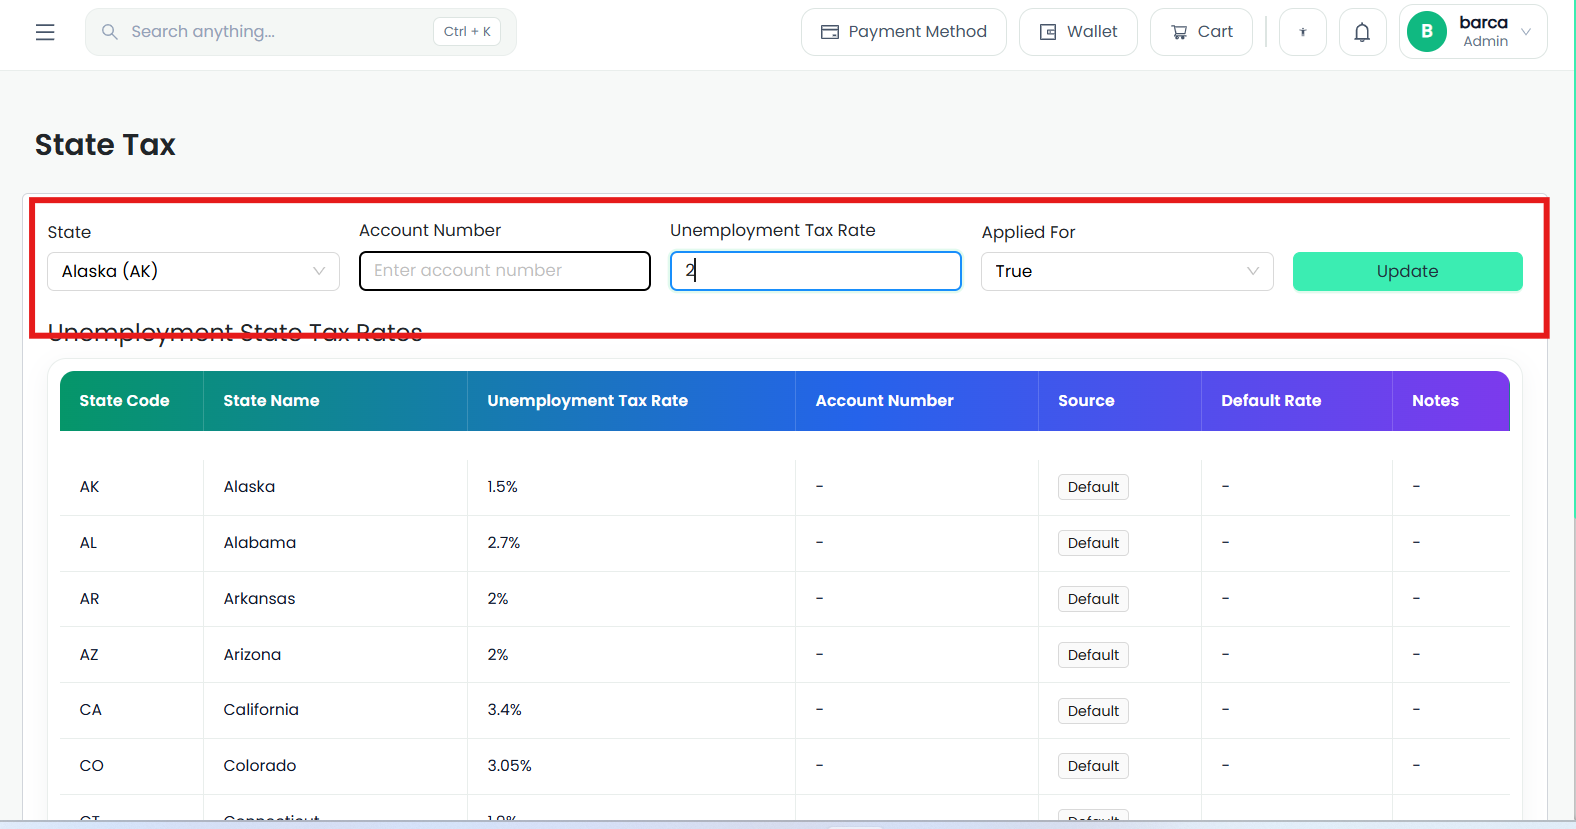
Task: Click the magnifier search icon
Action: pyautogui.click(x=110, y=32)
